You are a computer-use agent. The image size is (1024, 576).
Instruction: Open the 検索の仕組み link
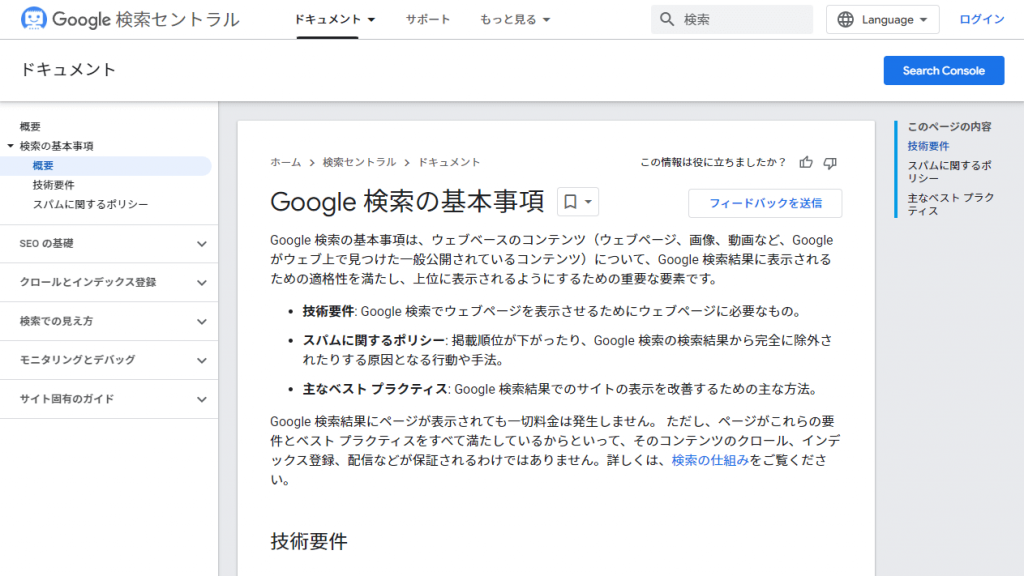click(x=710, y=460)
